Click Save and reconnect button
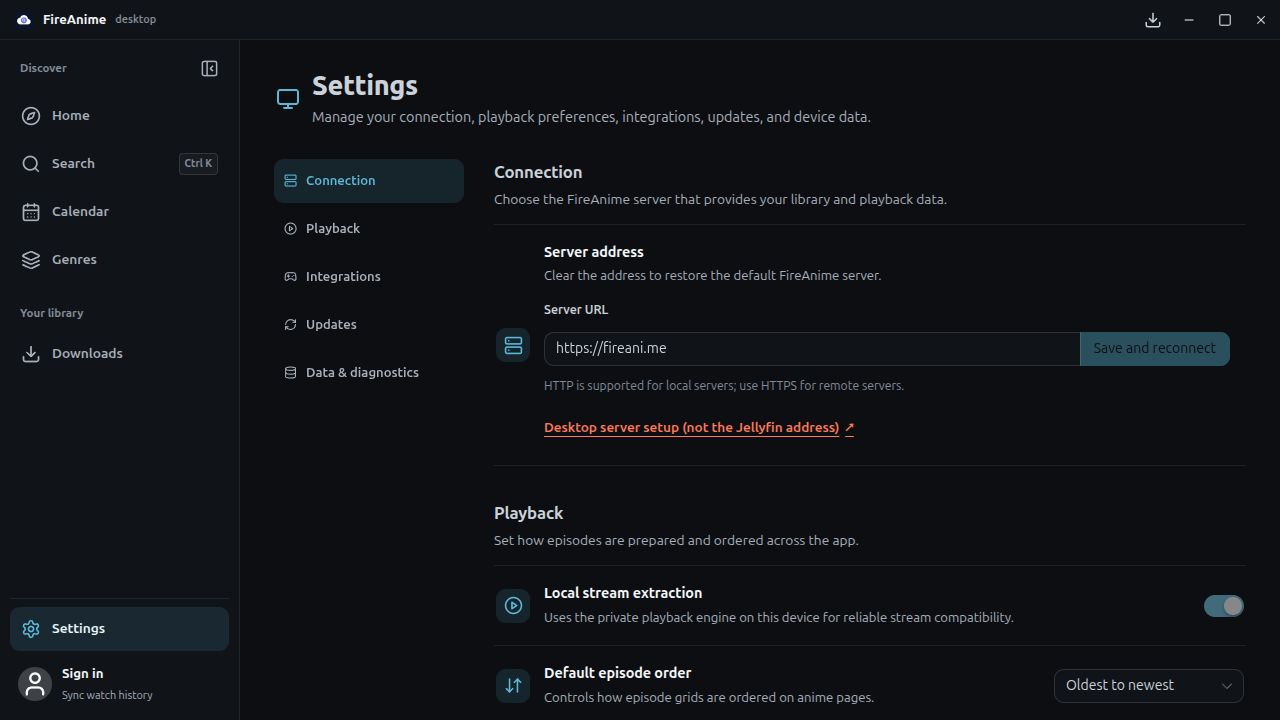 coord(1155,349)
